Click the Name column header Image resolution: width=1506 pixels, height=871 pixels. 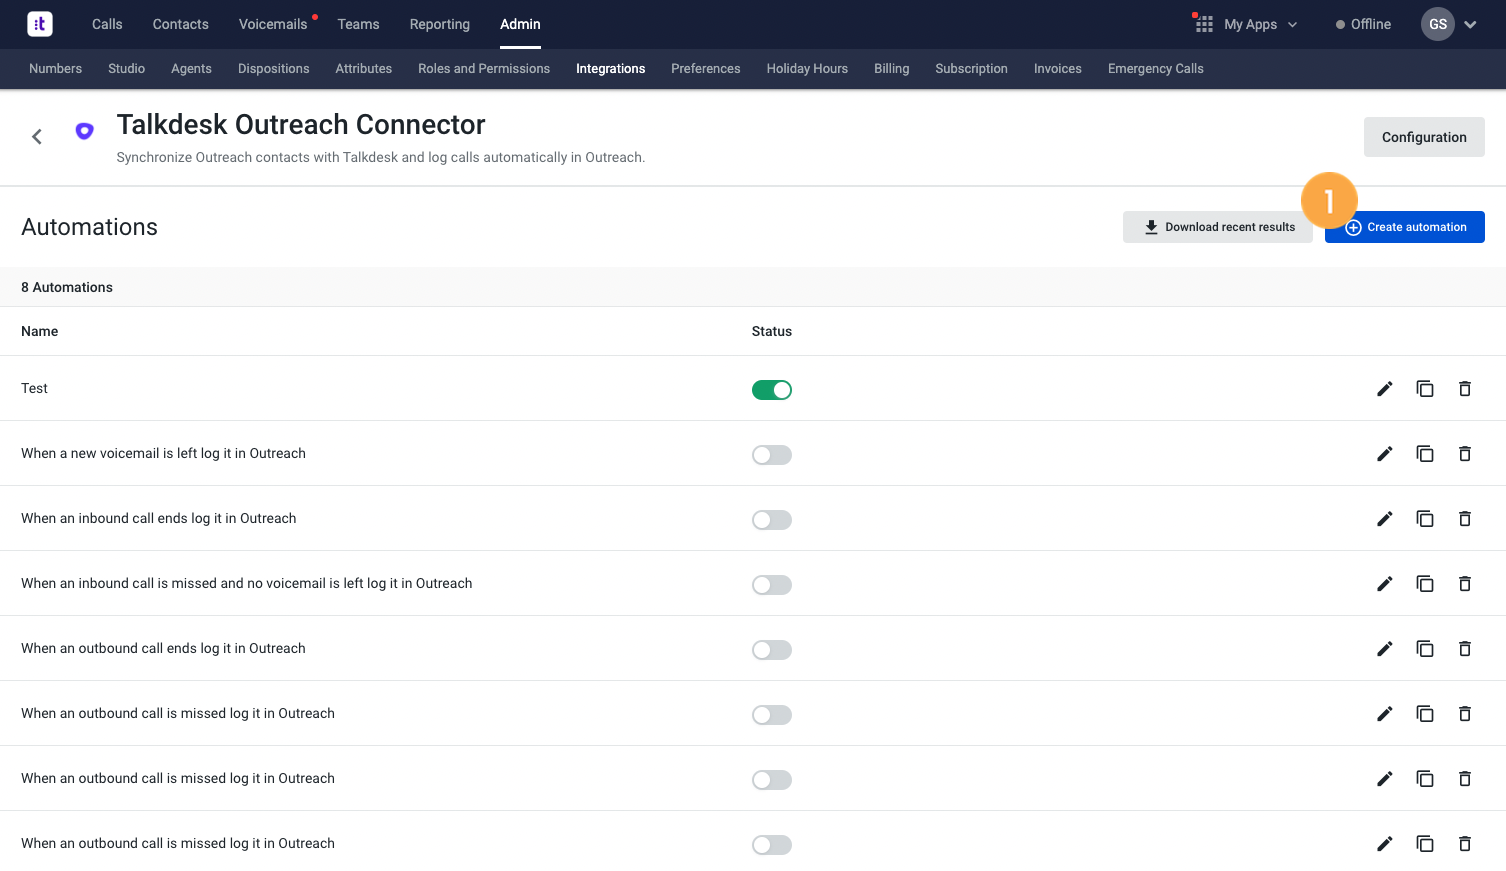40,331
